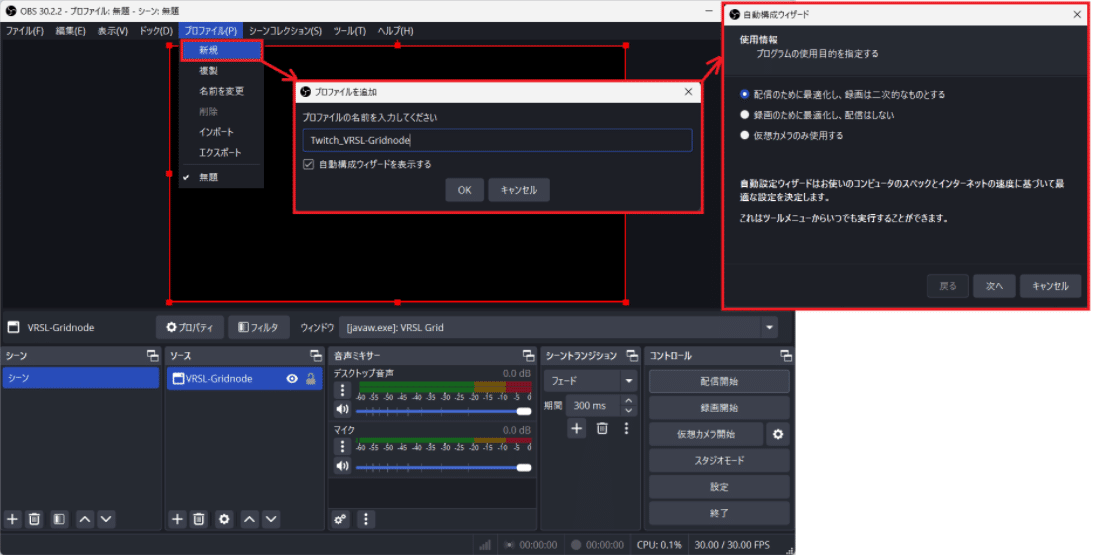Open 設定 from the Controls panel

719,487
